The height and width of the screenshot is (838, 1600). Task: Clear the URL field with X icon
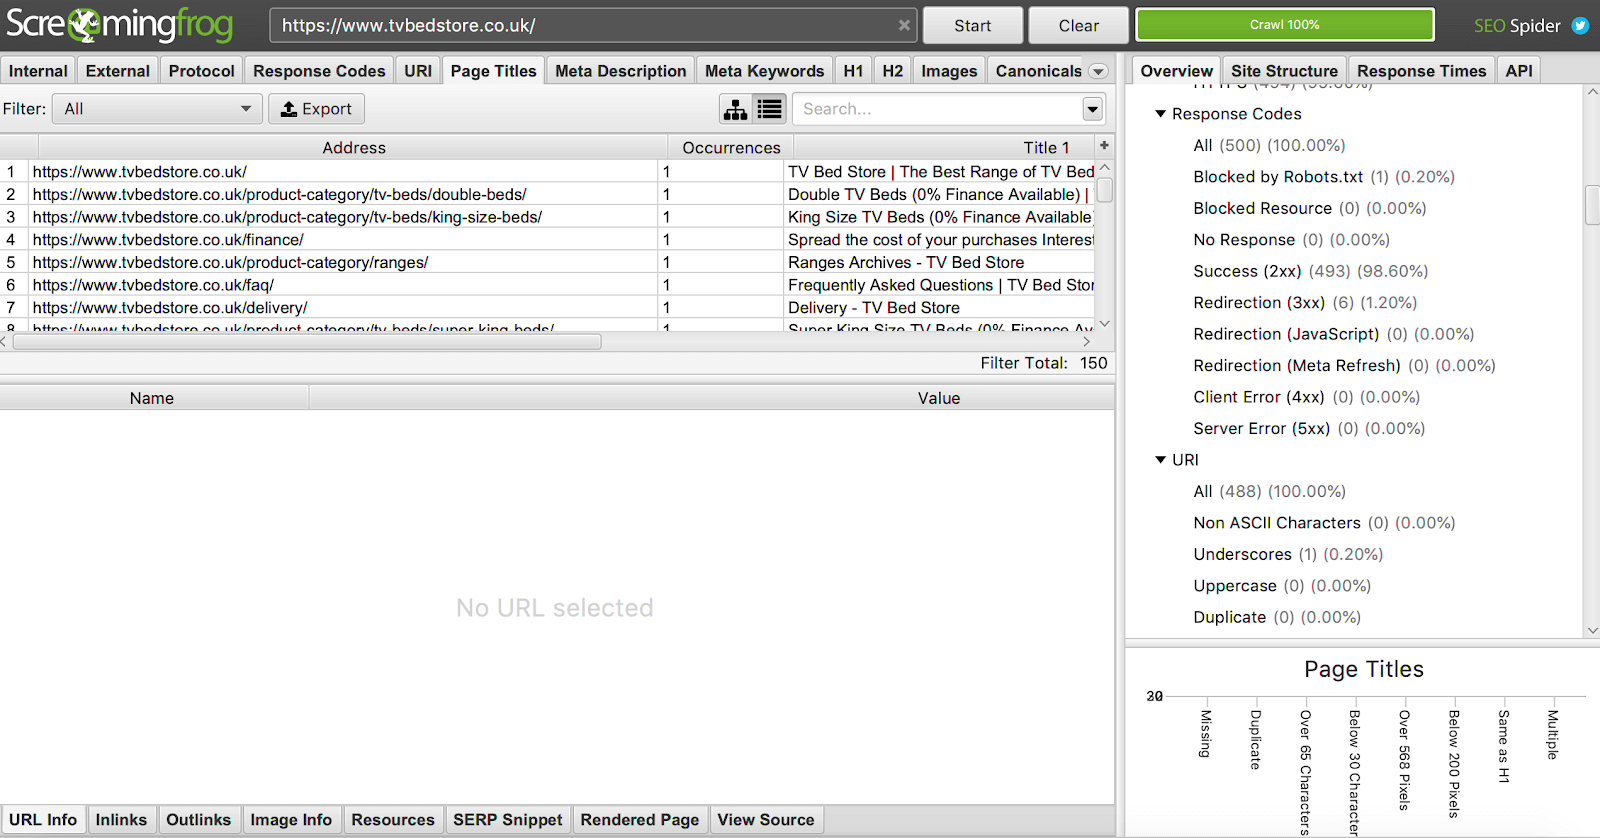(x=904, y=26)
